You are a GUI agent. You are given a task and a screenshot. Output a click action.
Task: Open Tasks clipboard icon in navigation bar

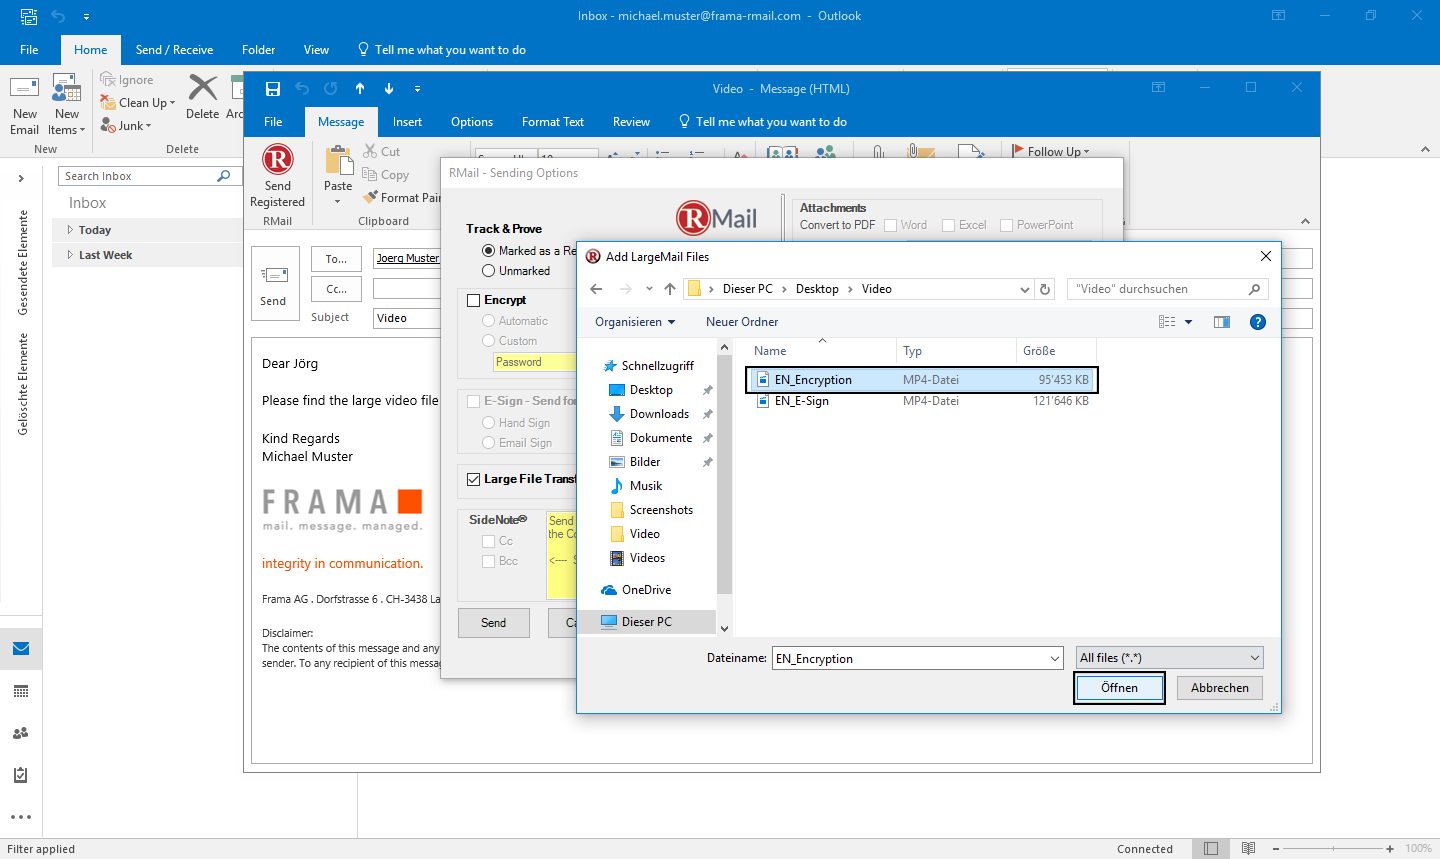point(21,775)
